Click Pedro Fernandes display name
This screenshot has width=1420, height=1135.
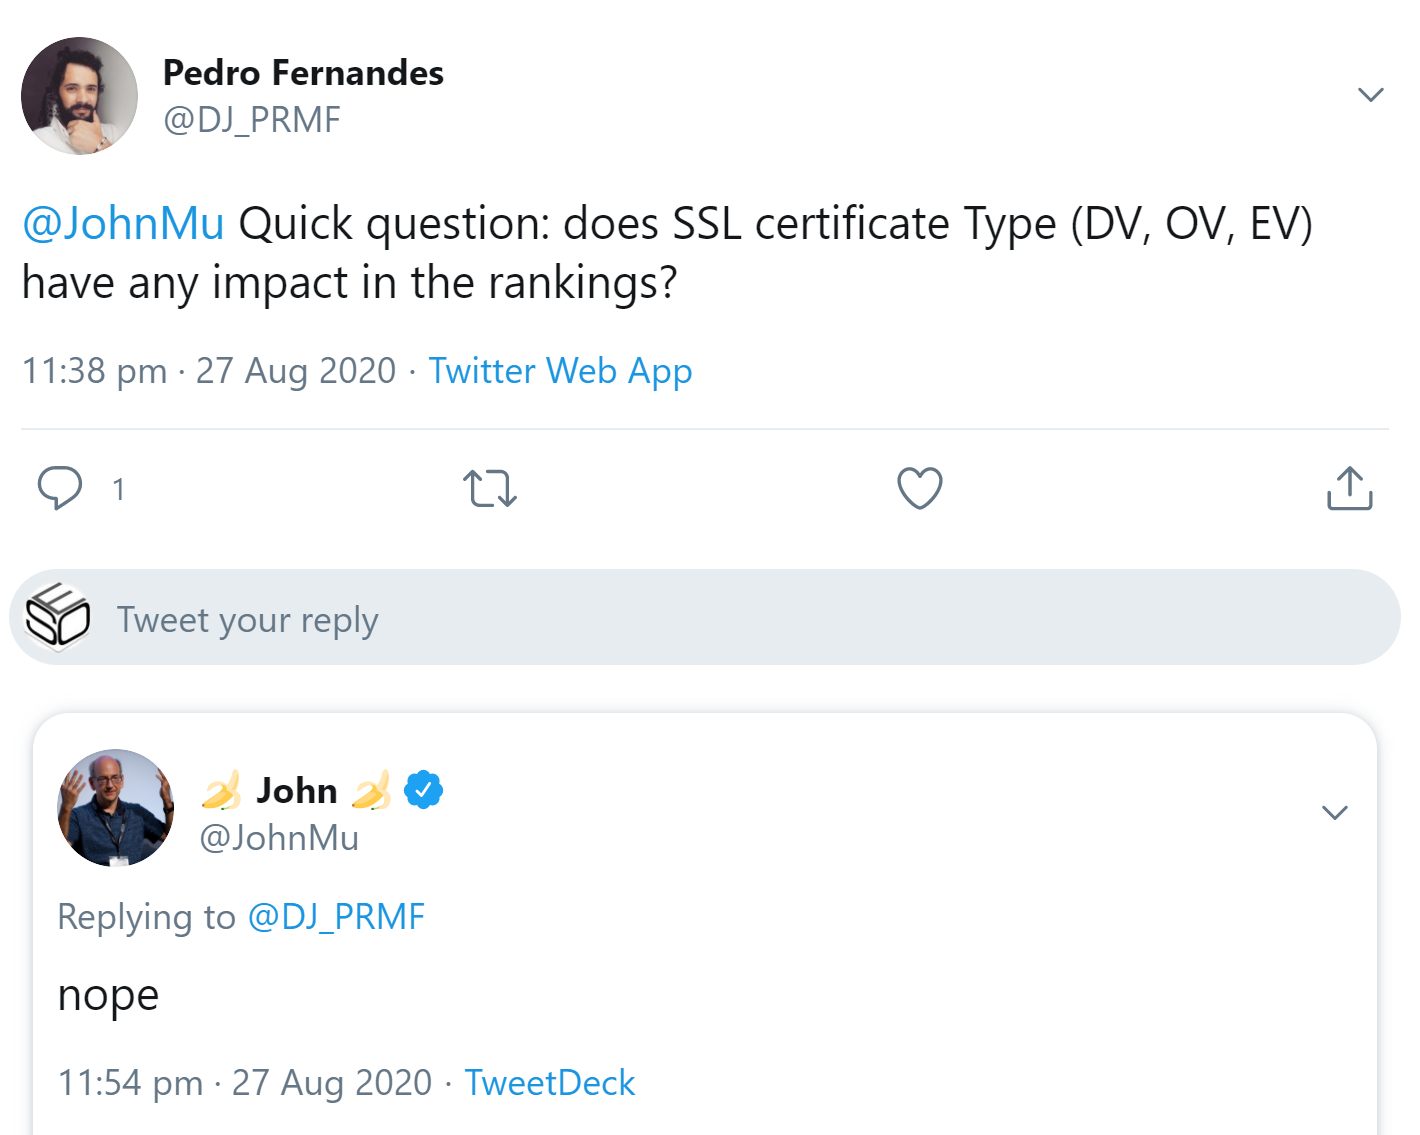click(x=303, y=73)
